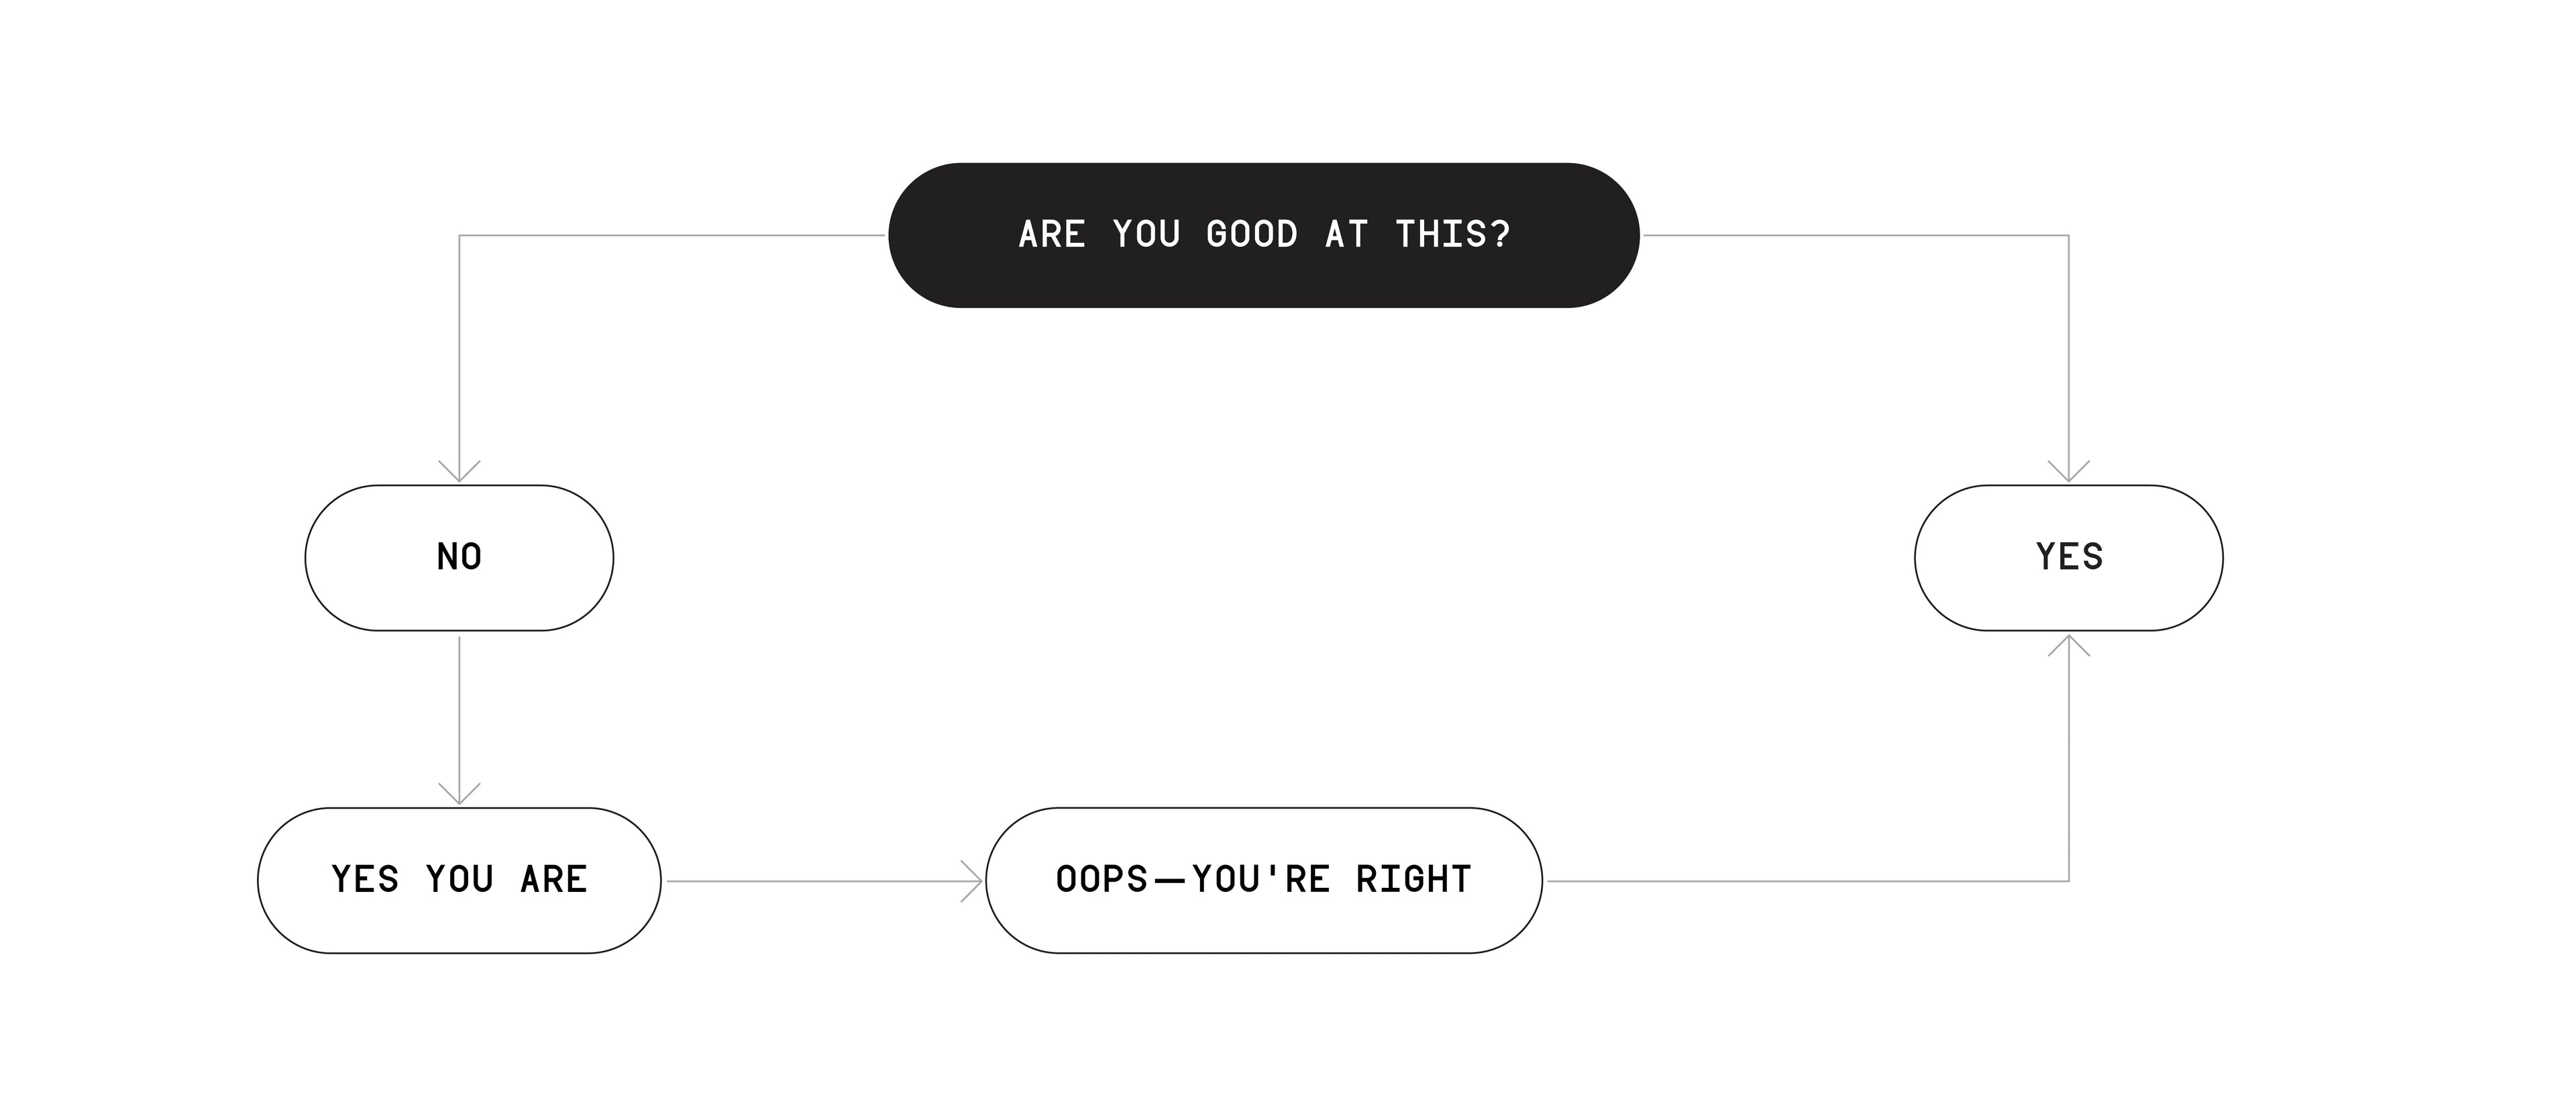Select the vertical connector segment descending toward NO

459,358
